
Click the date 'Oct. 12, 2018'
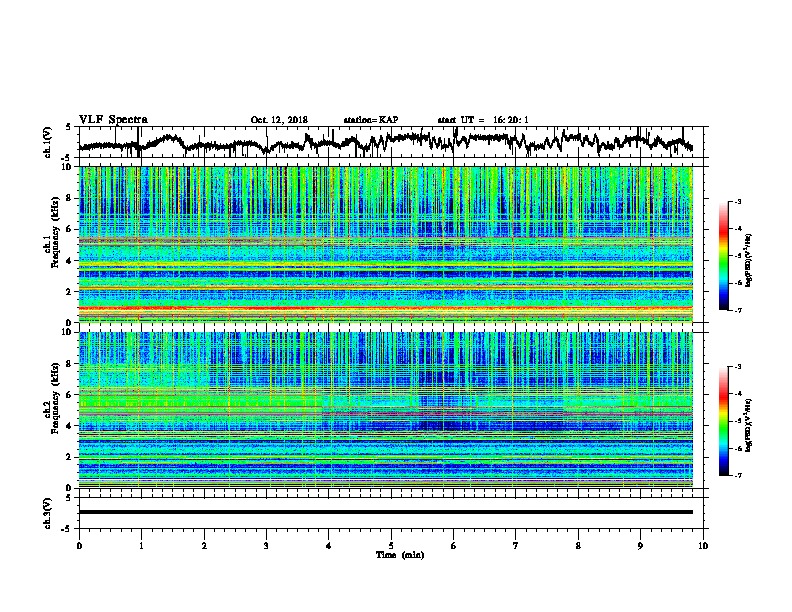[279, 120]
